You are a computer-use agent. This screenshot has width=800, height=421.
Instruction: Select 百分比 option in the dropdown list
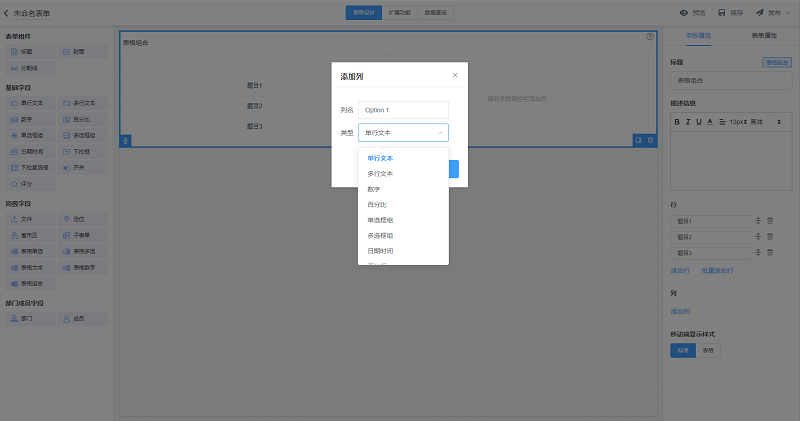[x=376, y=204]
